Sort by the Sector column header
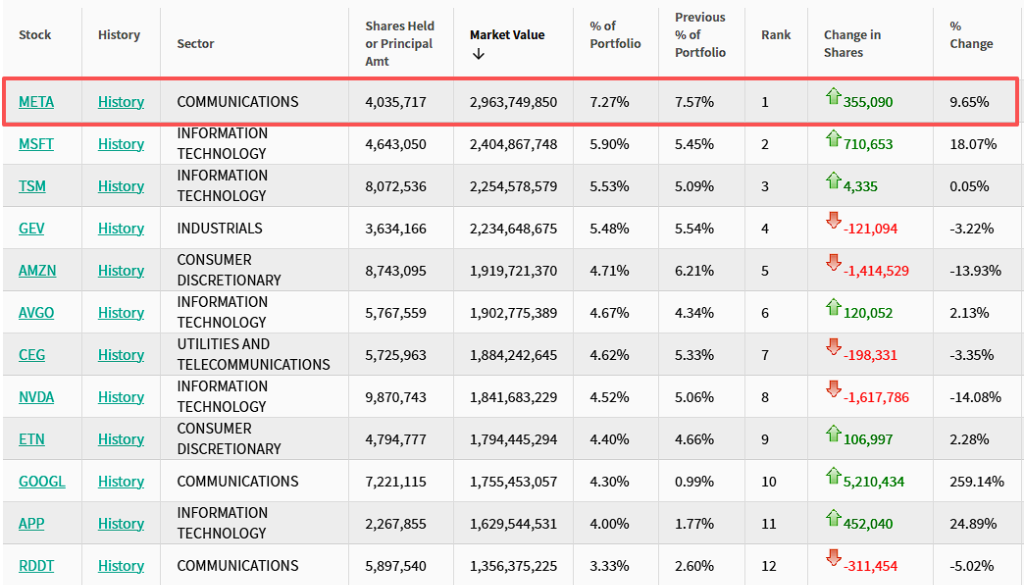The height and width of the screenshot is (585, 1024). 195,43
